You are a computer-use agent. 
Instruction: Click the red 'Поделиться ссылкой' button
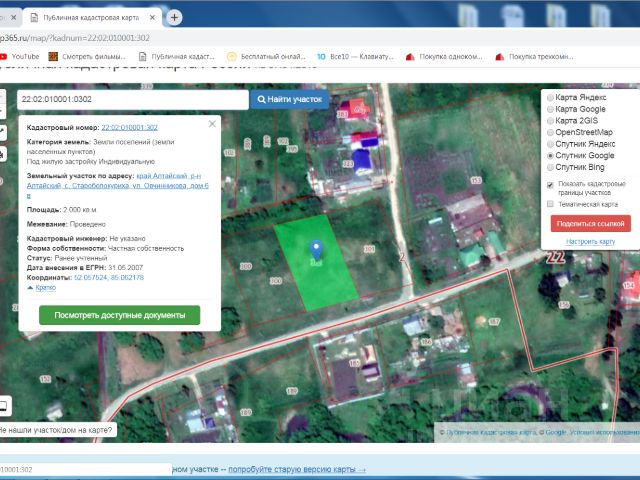tap(590, 224)
